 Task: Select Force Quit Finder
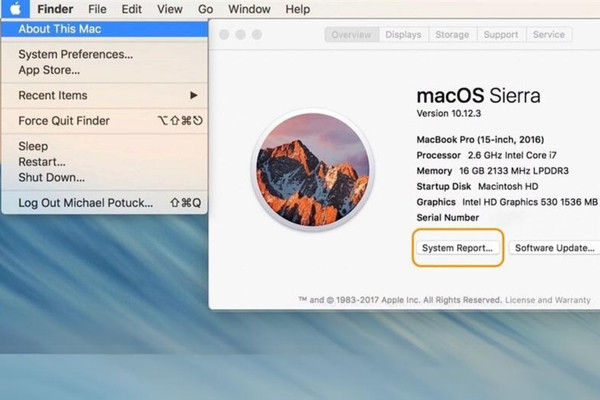click(104, 121)
